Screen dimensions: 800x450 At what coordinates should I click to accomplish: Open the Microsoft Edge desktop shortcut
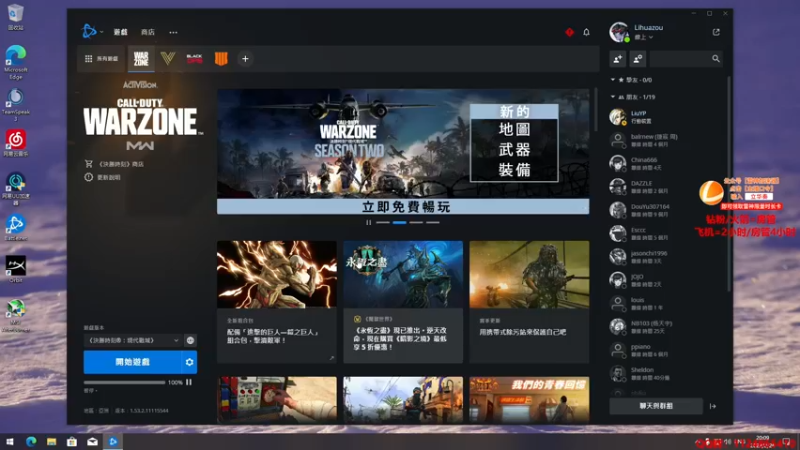point(15,62)
